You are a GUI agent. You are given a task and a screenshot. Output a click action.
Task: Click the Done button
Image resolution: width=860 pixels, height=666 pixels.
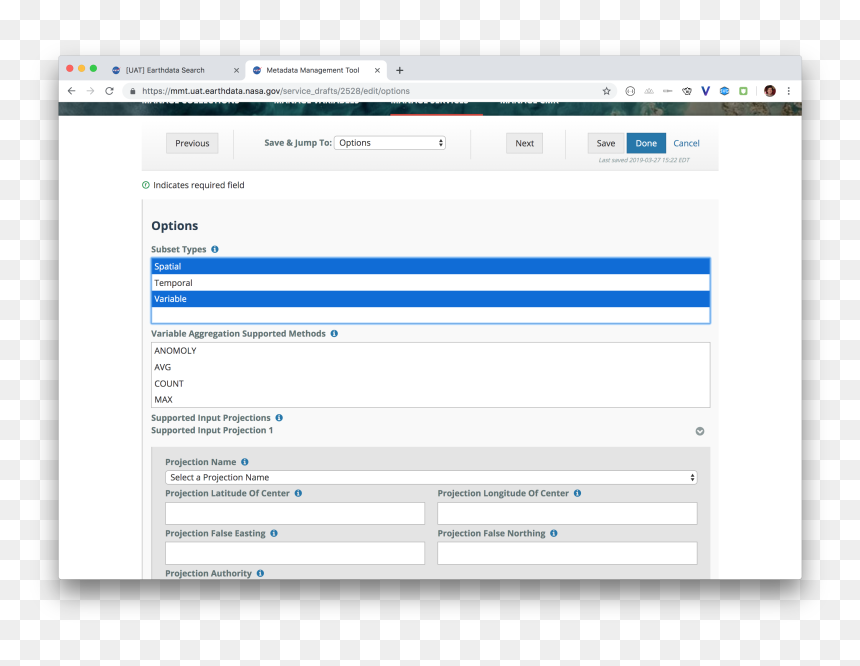646,143
